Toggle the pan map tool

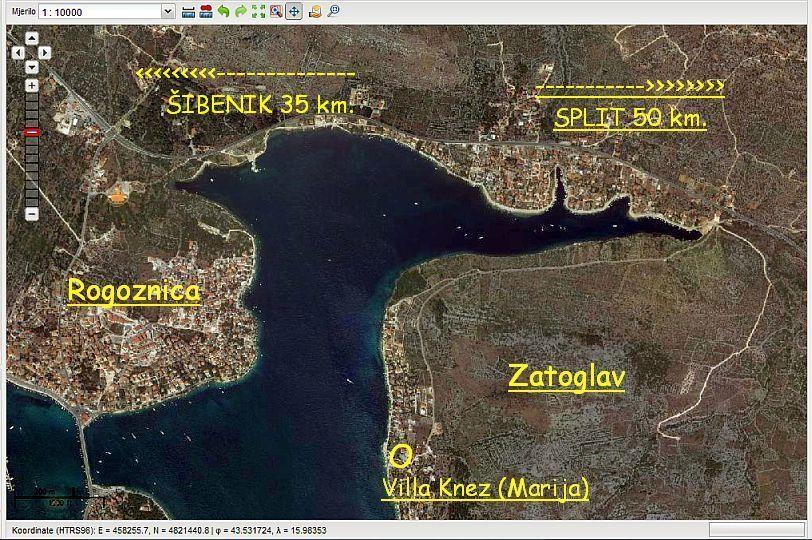pyautogui.click(x=295, y=11)
